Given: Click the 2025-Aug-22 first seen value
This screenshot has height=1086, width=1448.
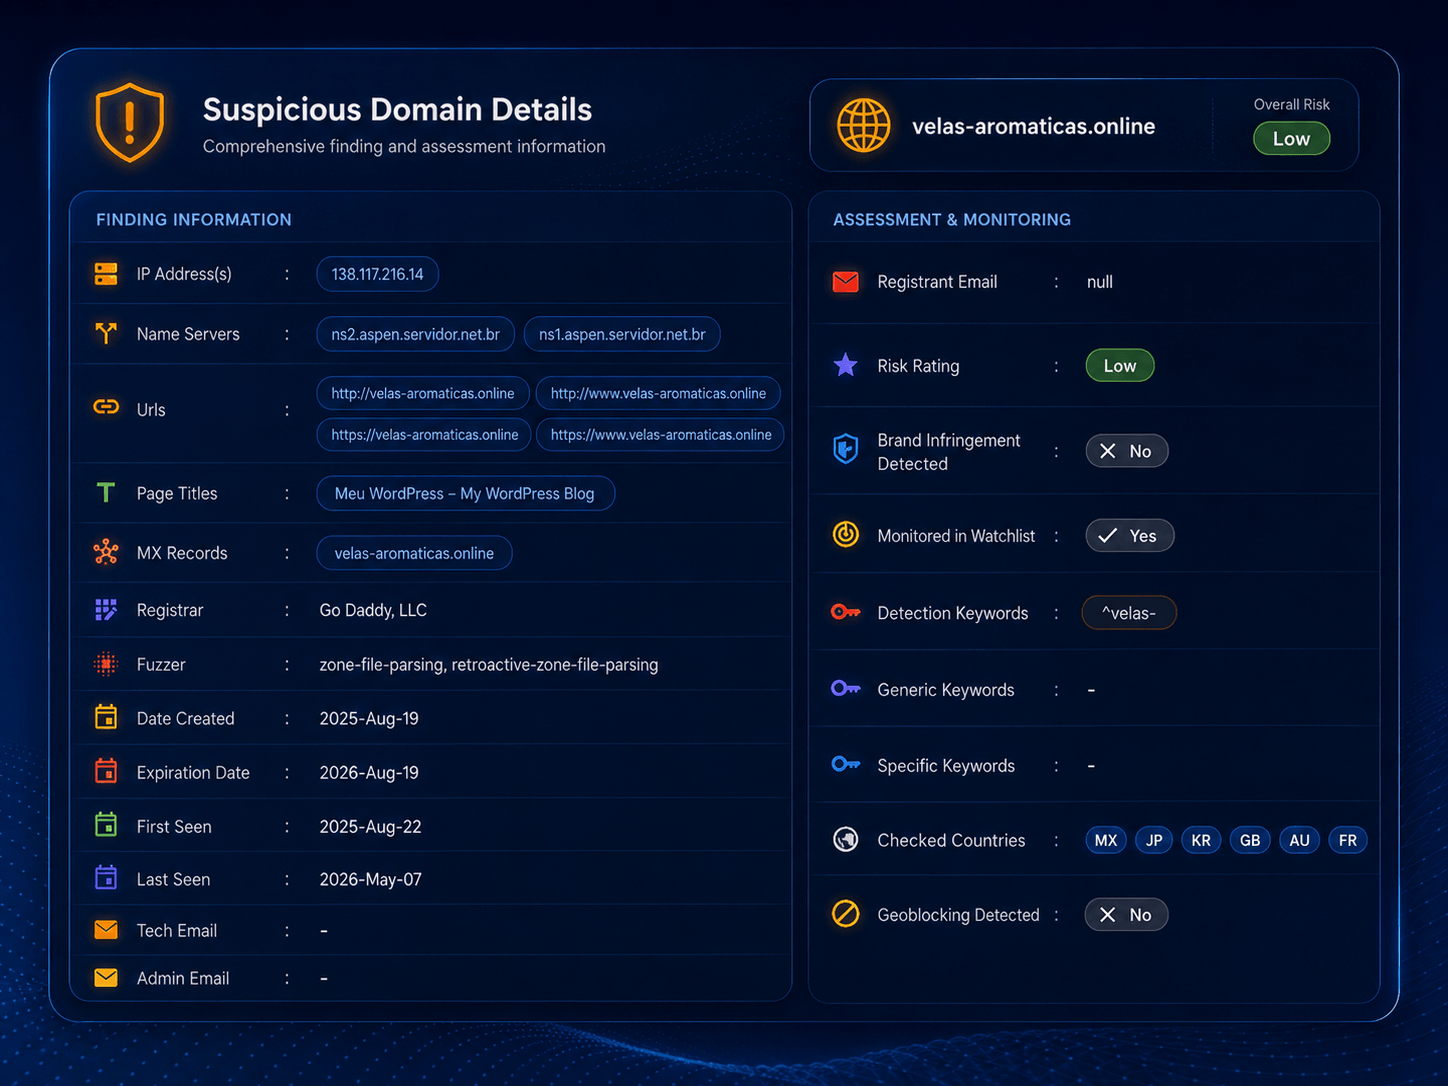Looking at the screenshot, I should click(370, 826).
